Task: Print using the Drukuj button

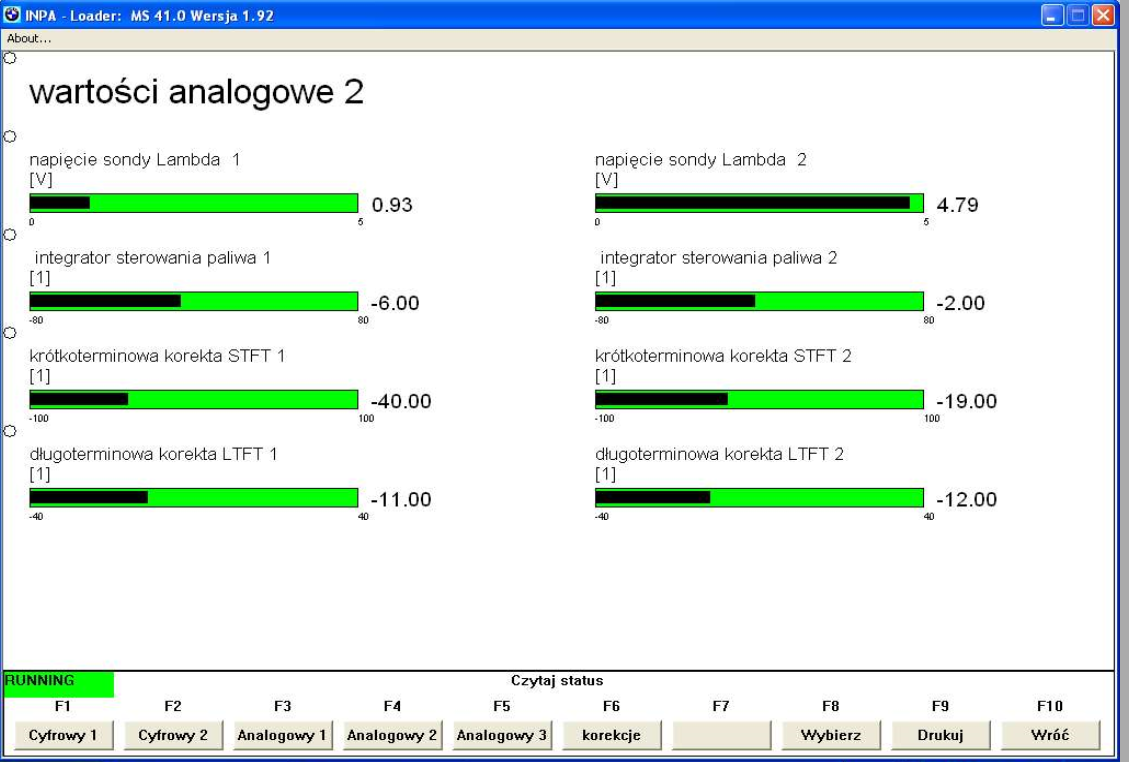Action: click(940, 735)
